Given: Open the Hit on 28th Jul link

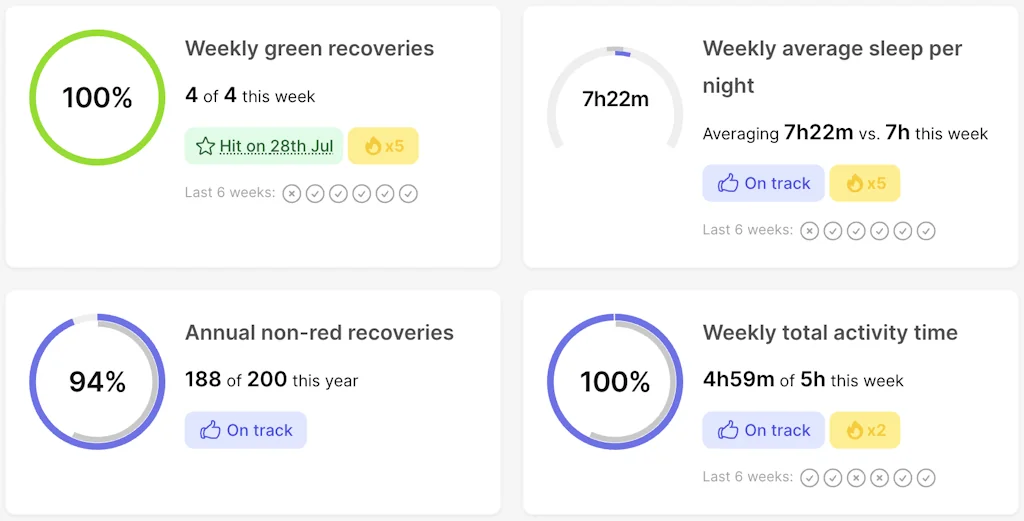Looking at the screenshot, I should (x=276, y=146).
